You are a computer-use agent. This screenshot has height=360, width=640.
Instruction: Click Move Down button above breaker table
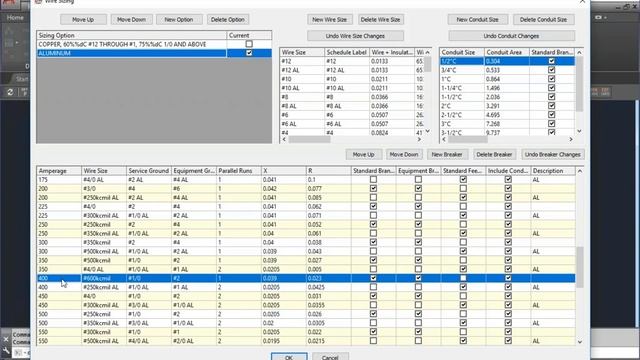[404, 155]
